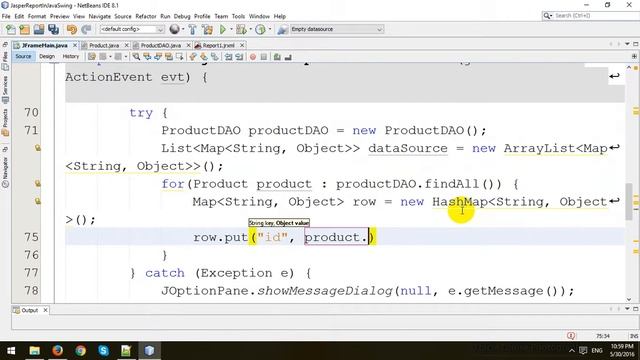Image resolution: width=640 pixels, height=360 pixels.
Task: Open the Projects side panel
Action: pyautogui.click(x=5, y=122)
